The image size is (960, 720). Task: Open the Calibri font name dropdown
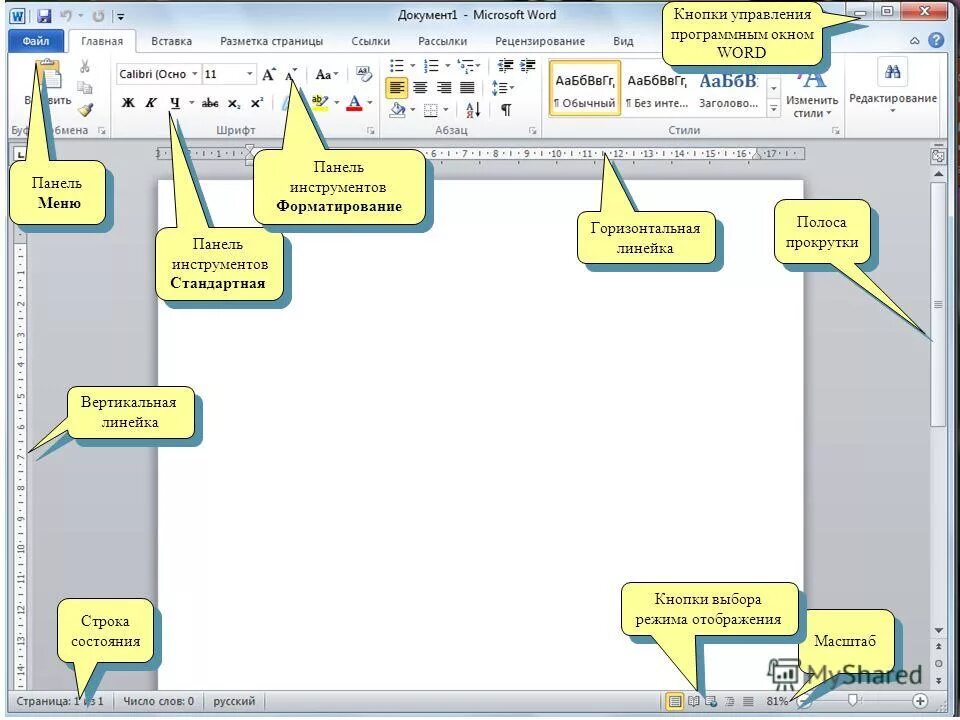[195, 74]
